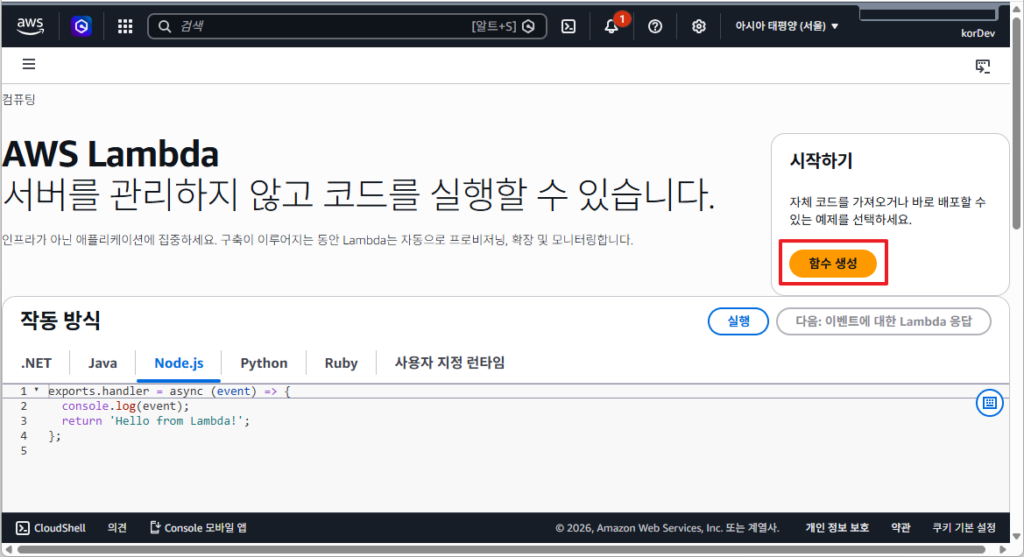This screenshot has width=1024, height=557.
Task: Click the hexagon icon inside search box
Action: [529, 26]
